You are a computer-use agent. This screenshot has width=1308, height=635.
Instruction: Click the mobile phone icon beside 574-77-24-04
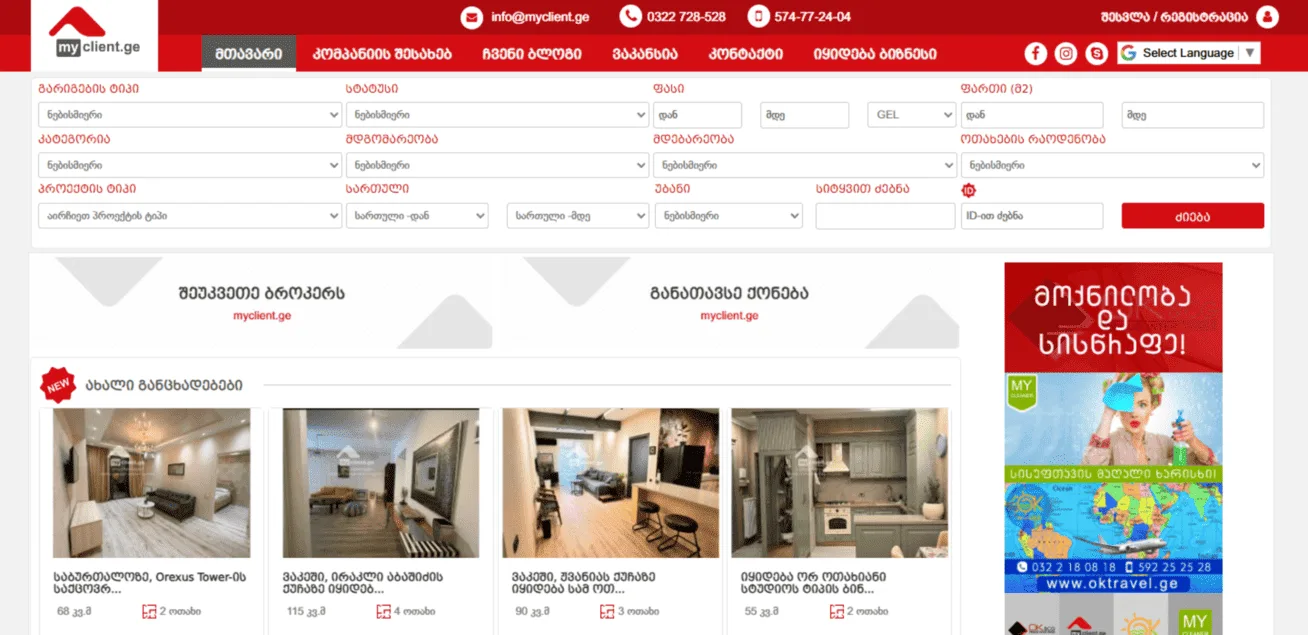(759, 17)
